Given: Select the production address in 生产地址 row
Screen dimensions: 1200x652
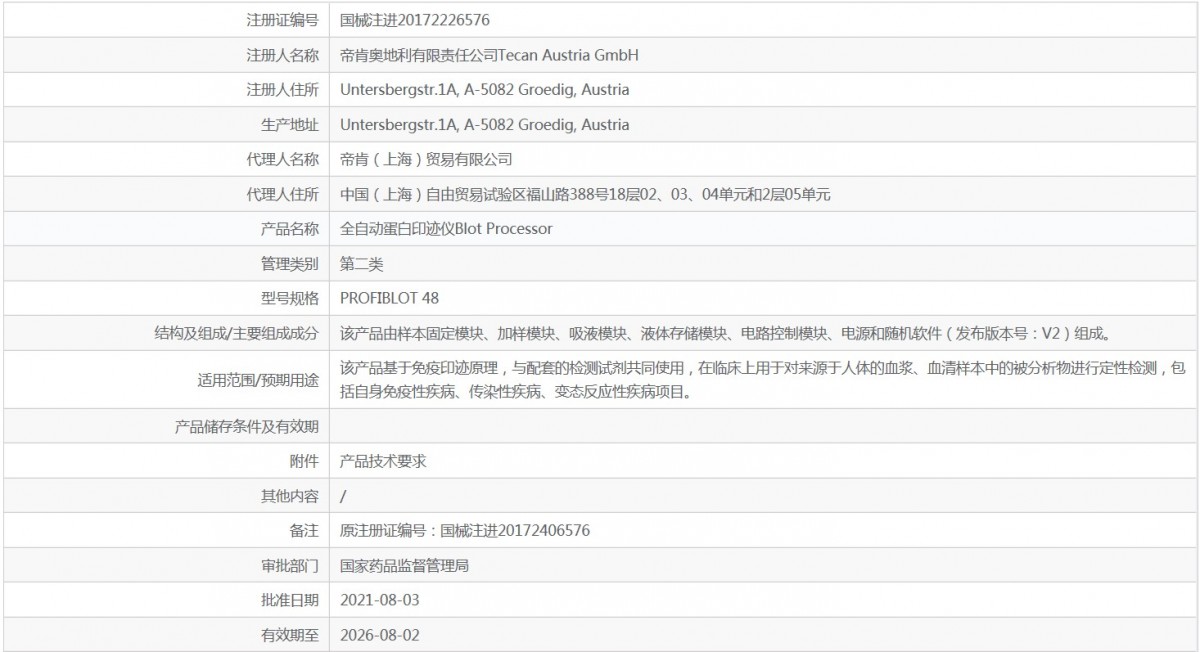Looking at the screenshot, I should tap(485, 124).
